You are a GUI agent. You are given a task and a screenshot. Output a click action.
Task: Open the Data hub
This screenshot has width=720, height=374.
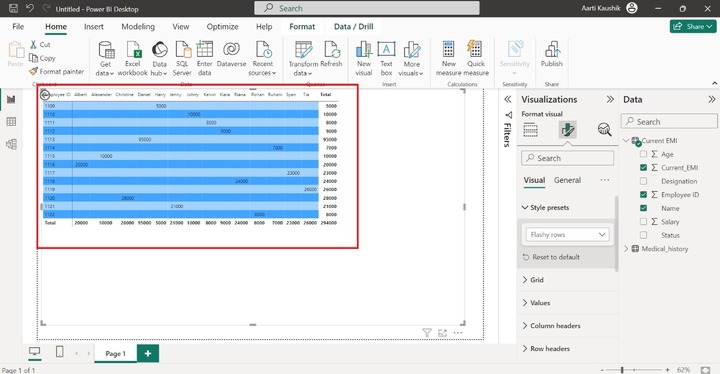[x=159, y=58]
